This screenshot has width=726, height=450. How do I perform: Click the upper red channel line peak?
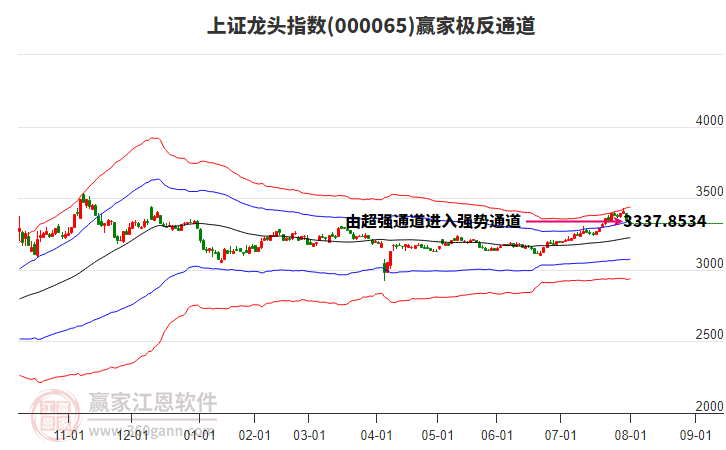pos(154,138)
